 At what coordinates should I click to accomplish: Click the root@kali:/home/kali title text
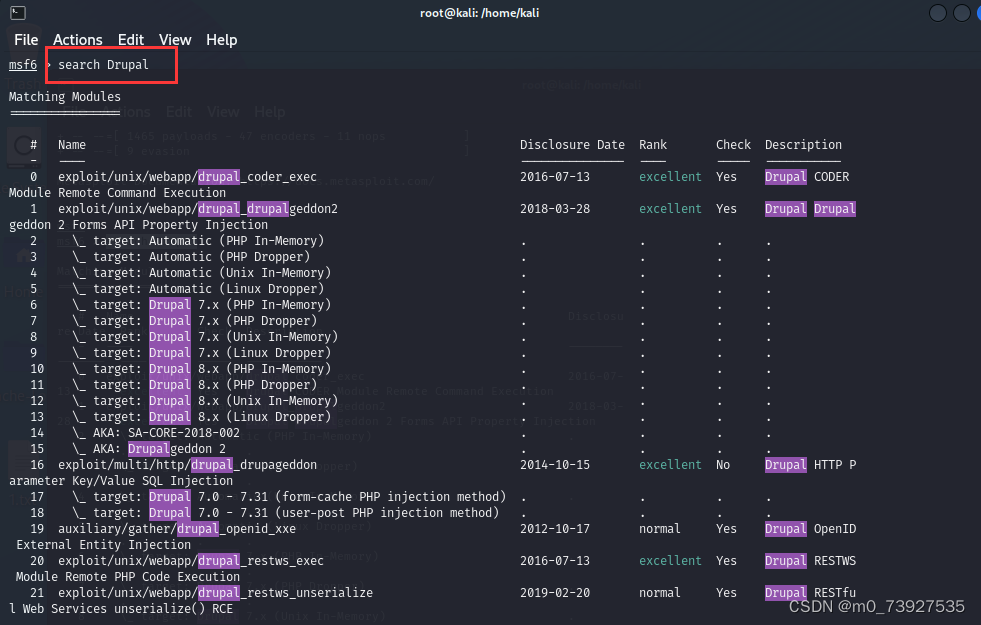point(479,12)
